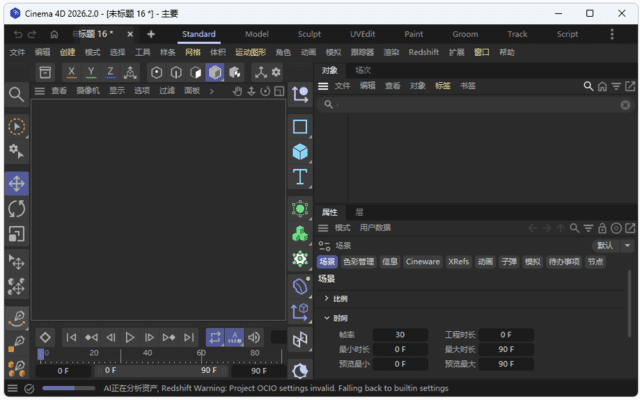
Task: Switch to the Sculpt layout tab
Action: (309, 34)
